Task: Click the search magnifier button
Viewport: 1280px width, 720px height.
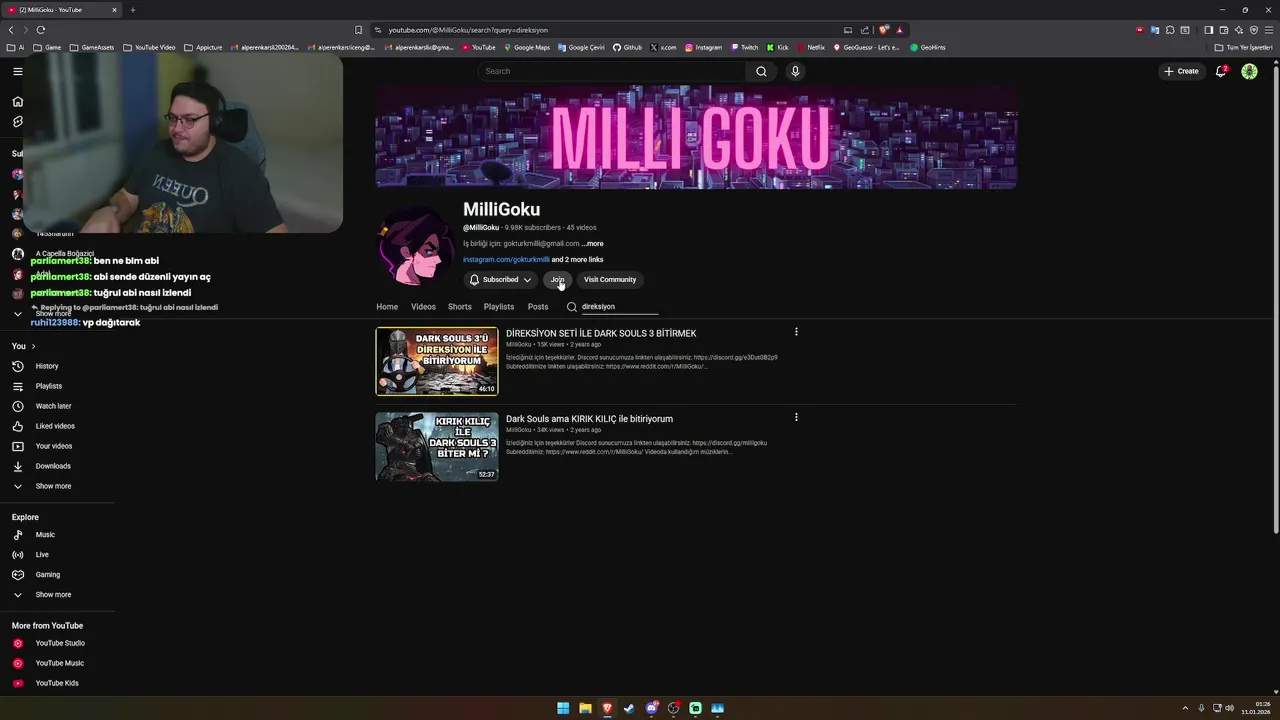Action: tap(761, 71)
